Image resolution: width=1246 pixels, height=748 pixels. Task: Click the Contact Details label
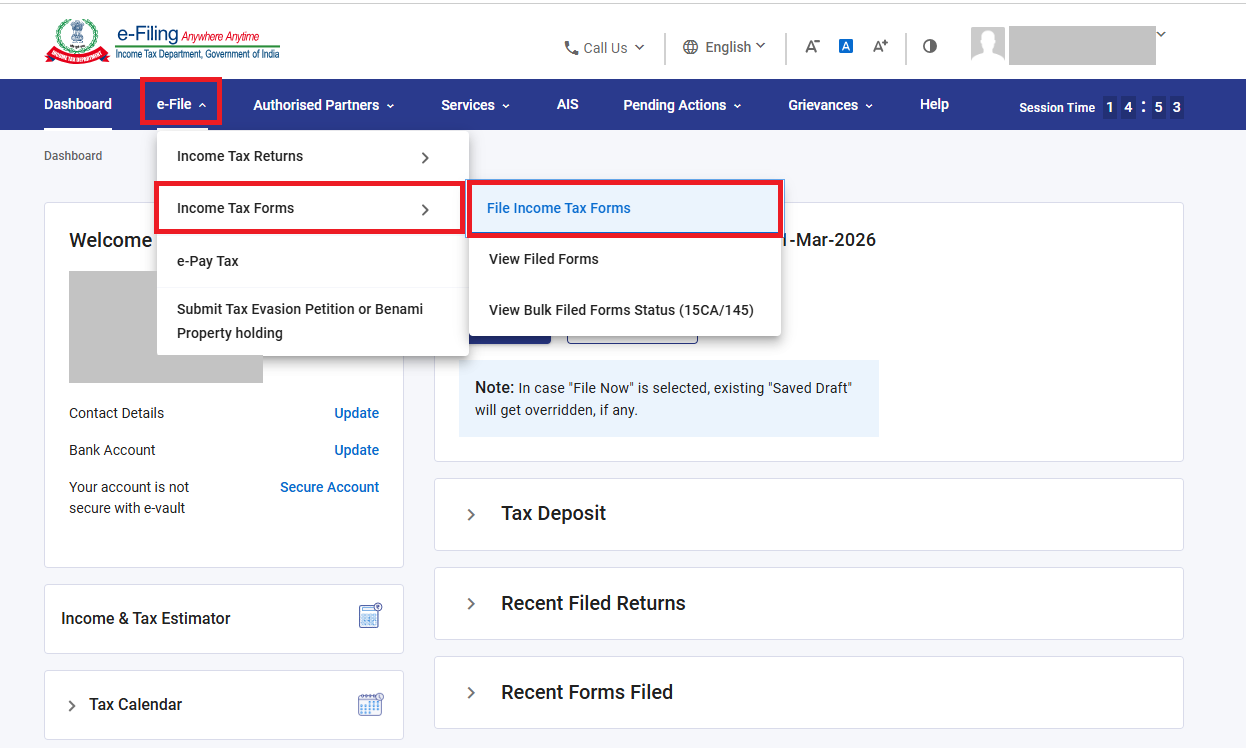tap(116, 413)
